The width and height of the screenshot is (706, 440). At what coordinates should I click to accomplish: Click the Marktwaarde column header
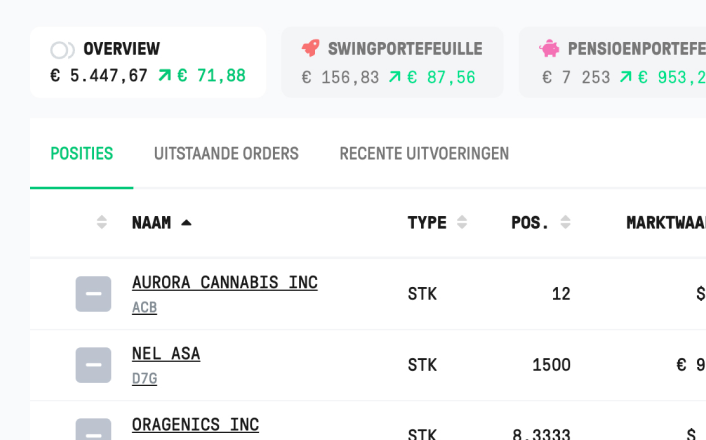[666, 222]
